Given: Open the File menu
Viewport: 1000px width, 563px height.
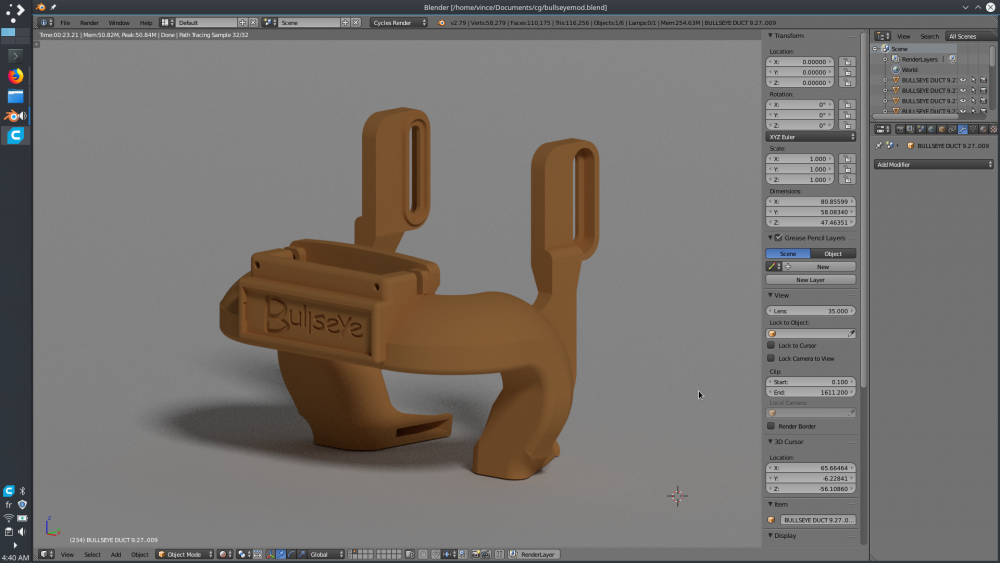Looking at the screenshot, I should pos(65,22).
